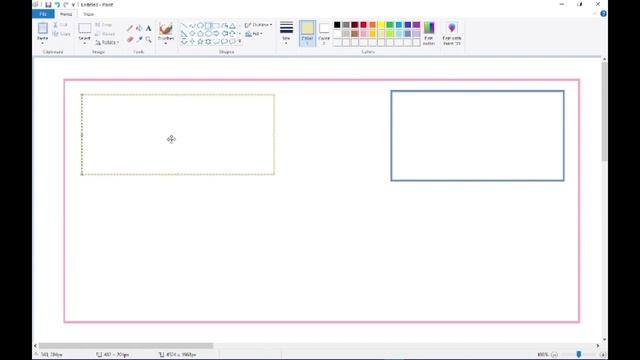
Task: Click the Cut button
Action: [61, 25]
